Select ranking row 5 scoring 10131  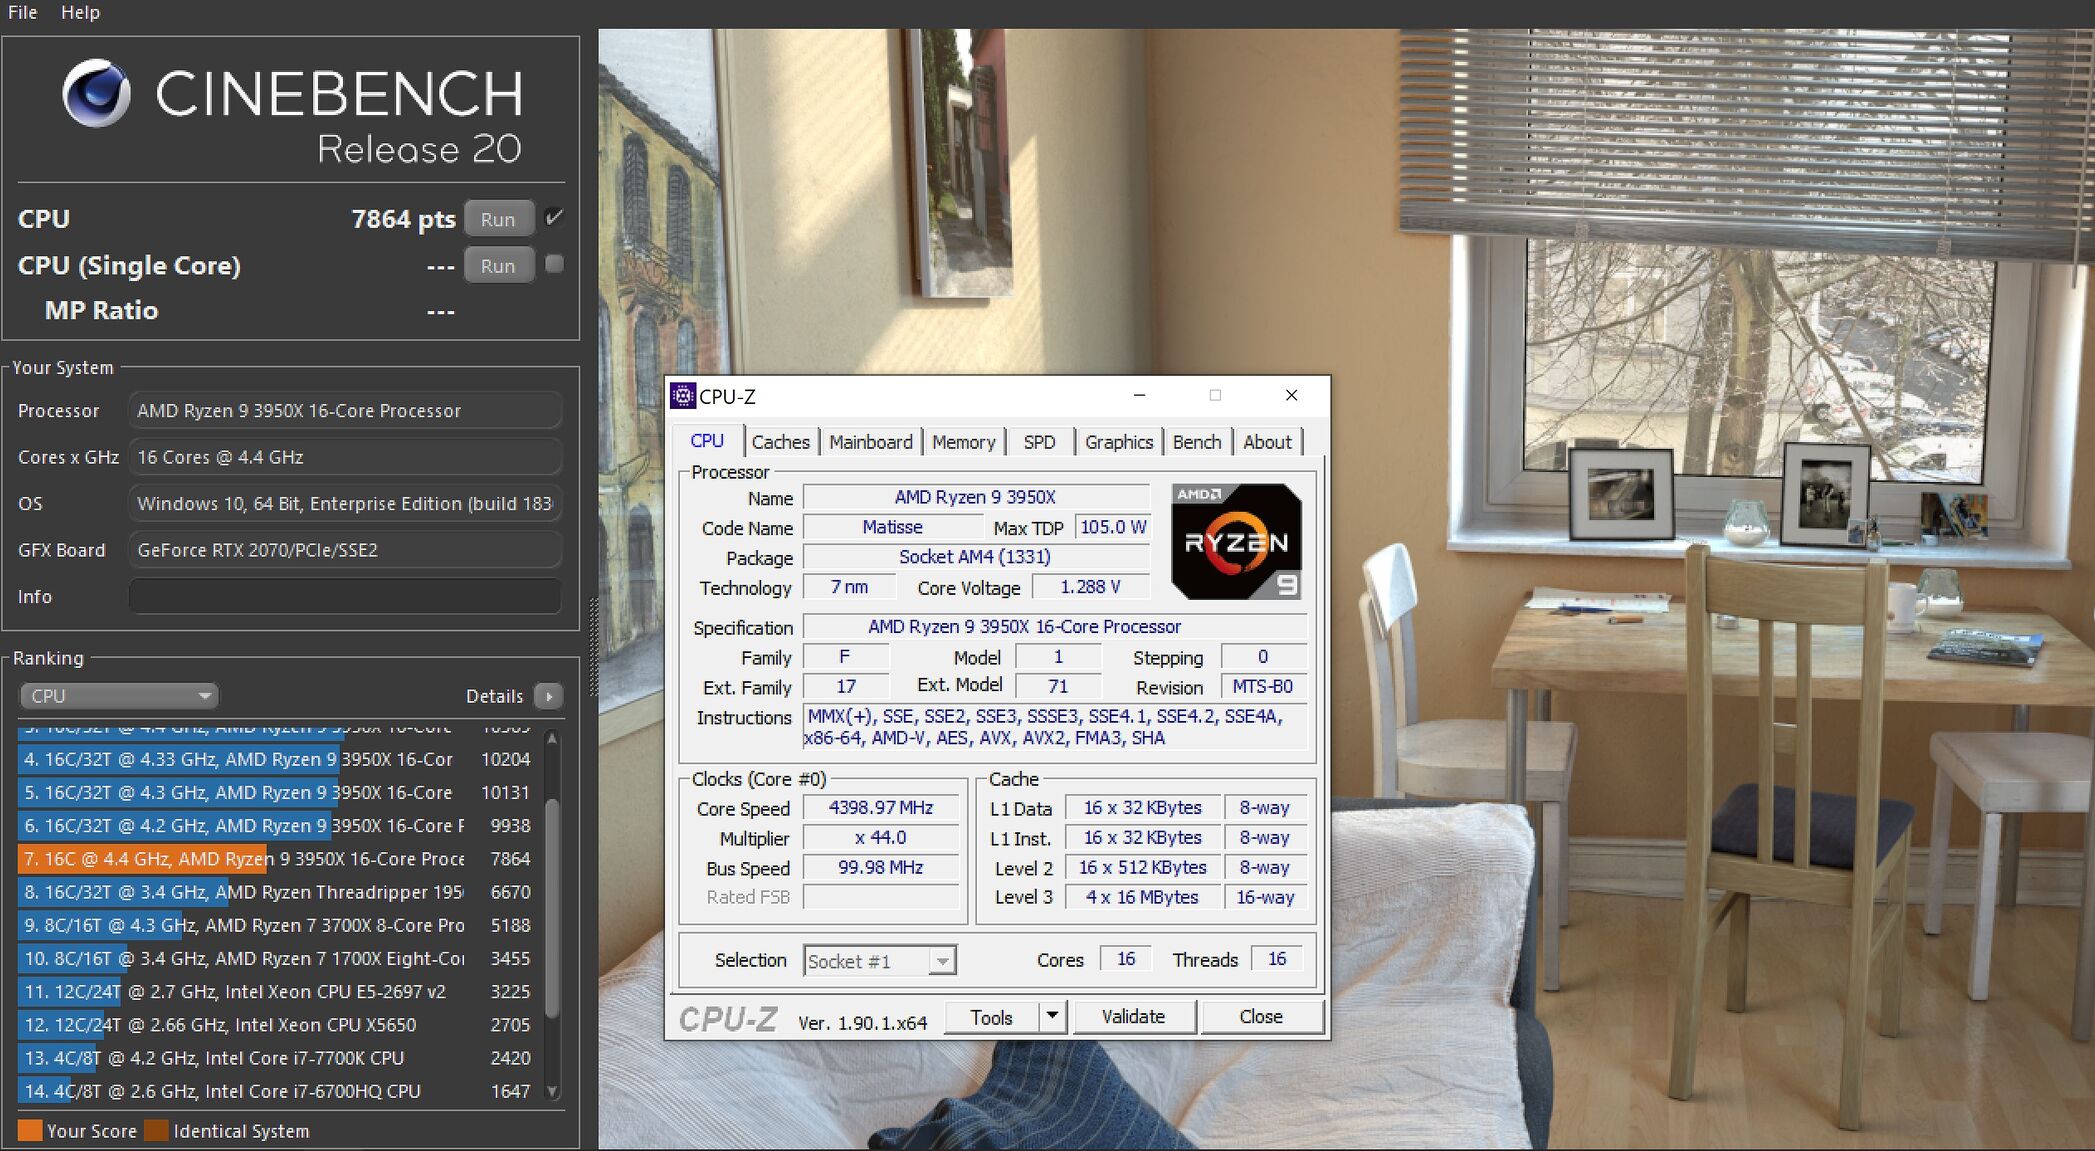(x=276, y=792)
